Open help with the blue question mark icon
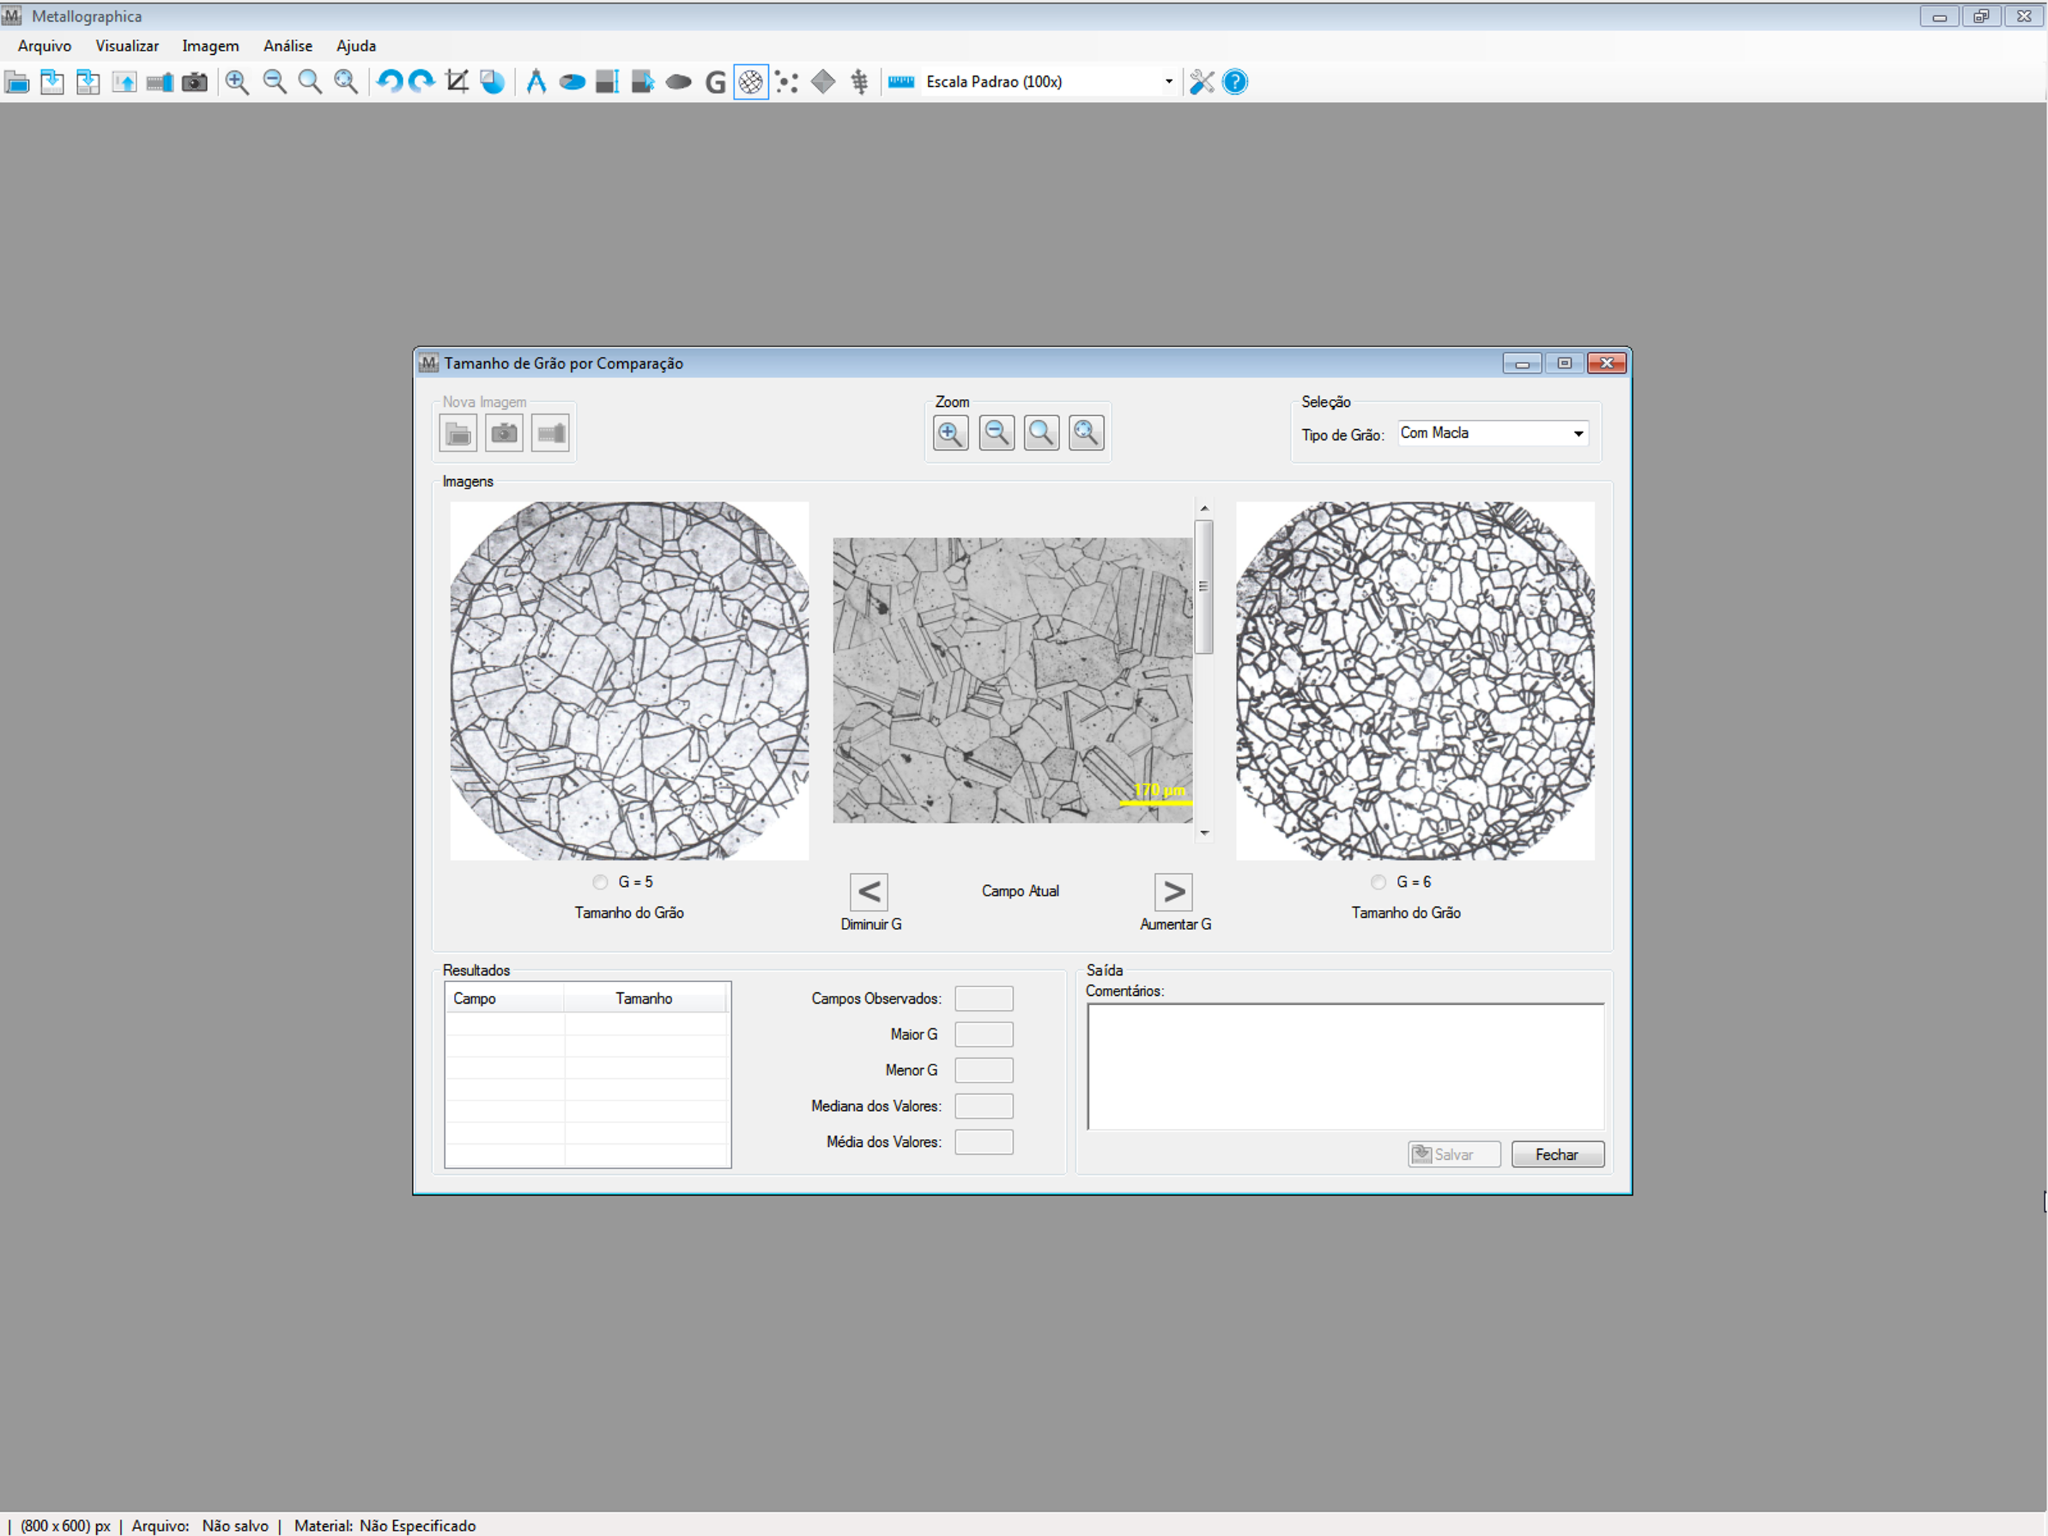The image size is (2048, 1536). coord(1236,82)
